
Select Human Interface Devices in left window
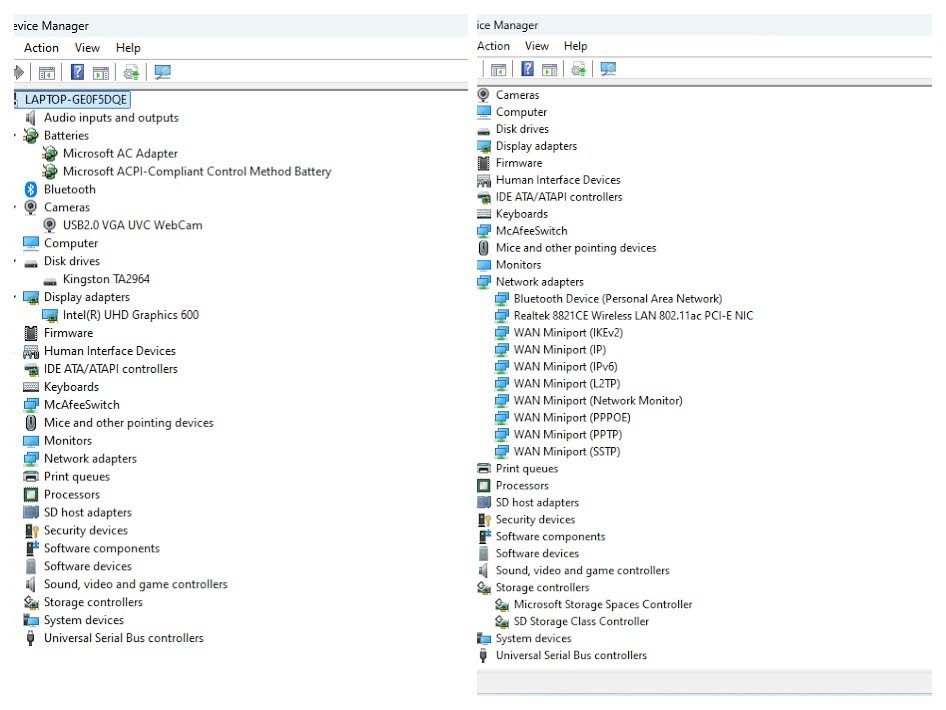pos(109,350)
